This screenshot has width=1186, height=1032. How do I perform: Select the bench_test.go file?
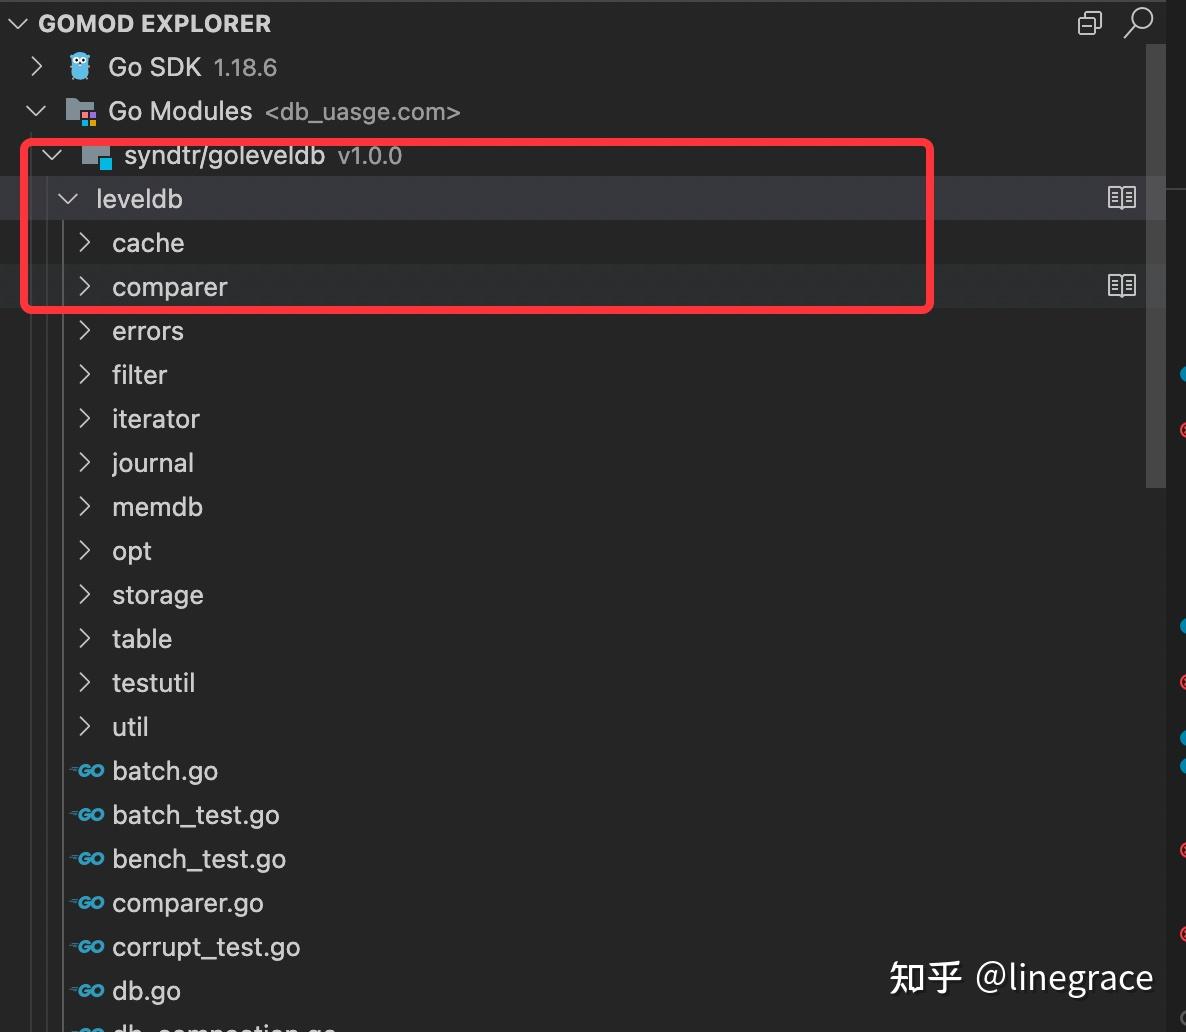click(198, 858)
